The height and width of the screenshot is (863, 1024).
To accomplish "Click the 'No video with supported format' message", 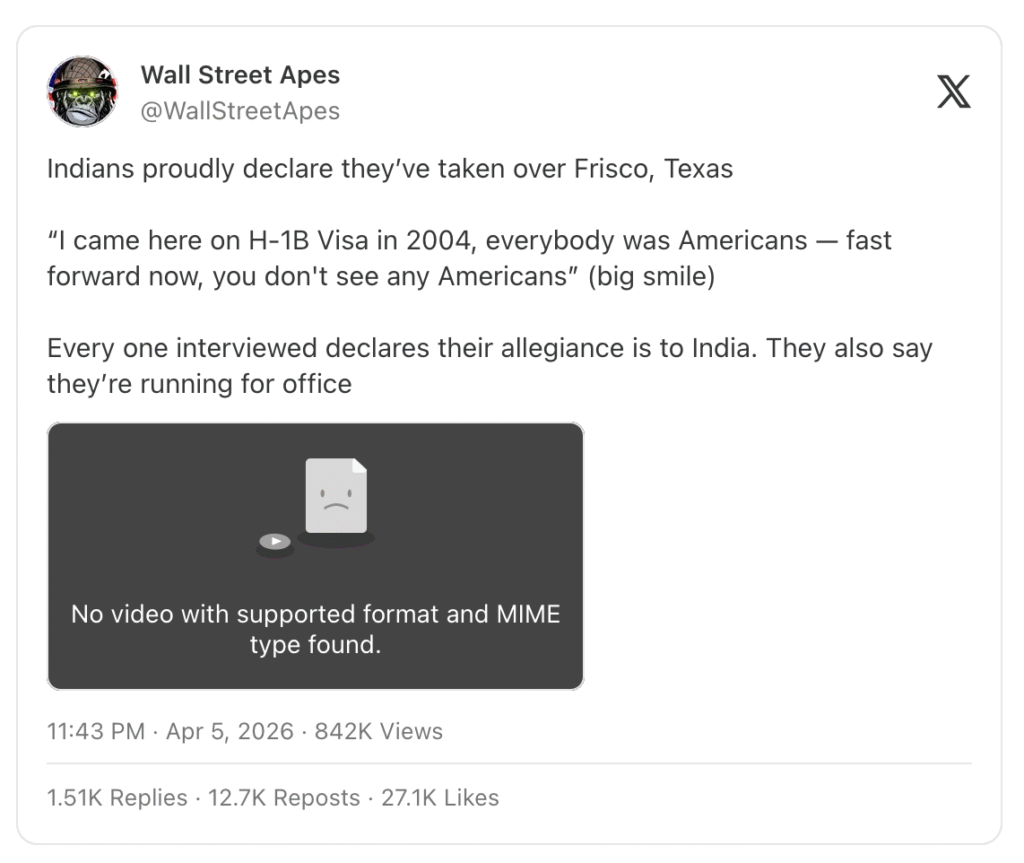I will coord(315,628).
